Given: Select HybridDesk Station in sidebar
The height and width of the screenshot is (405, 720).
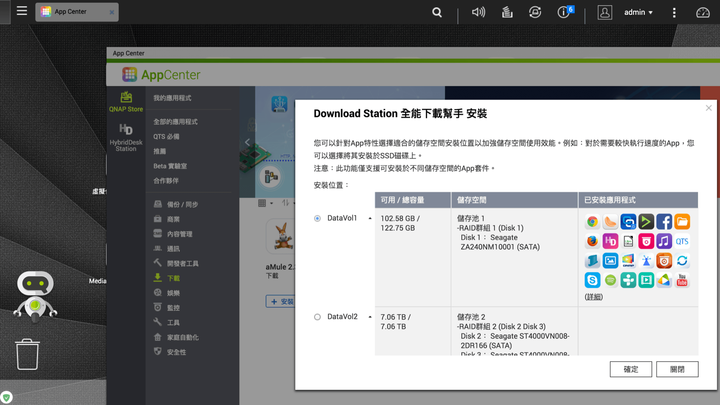Looking at the screenshot, I should [x=126, y=137].
